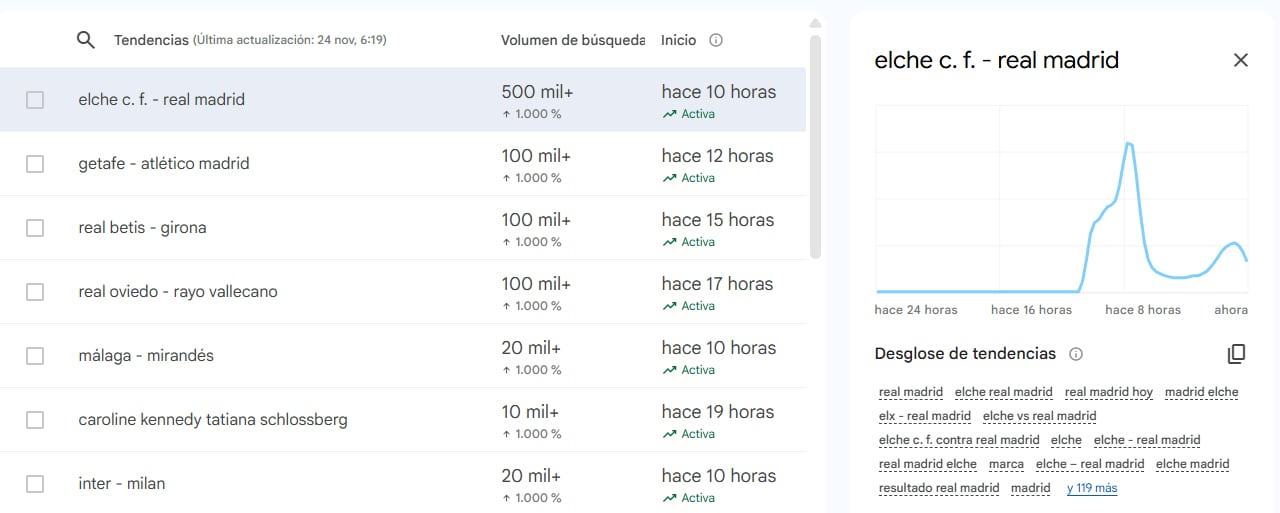Click the search magnifier icon
The height and width of the screenshot is (513, 1280).
click(x=86, y=40)
